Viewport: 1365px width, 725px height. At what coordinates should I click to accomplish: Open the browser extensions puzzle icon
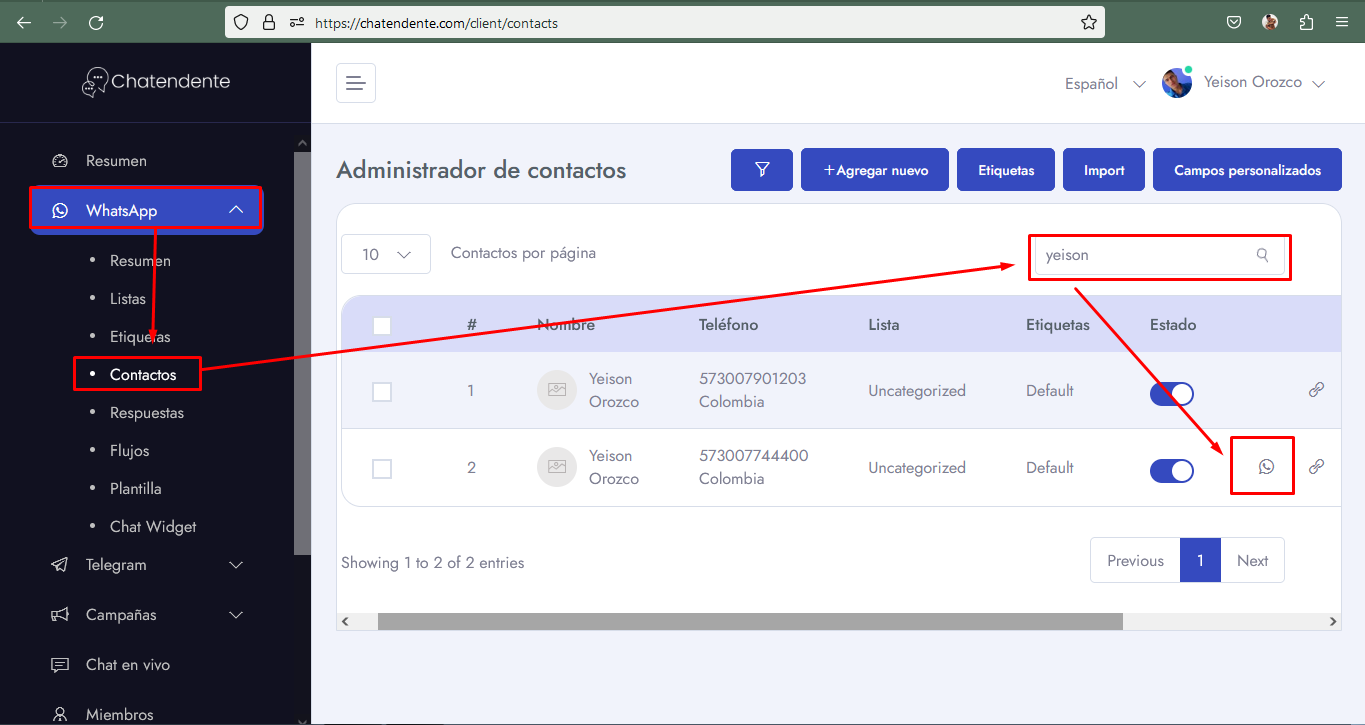coord(1306,22)
